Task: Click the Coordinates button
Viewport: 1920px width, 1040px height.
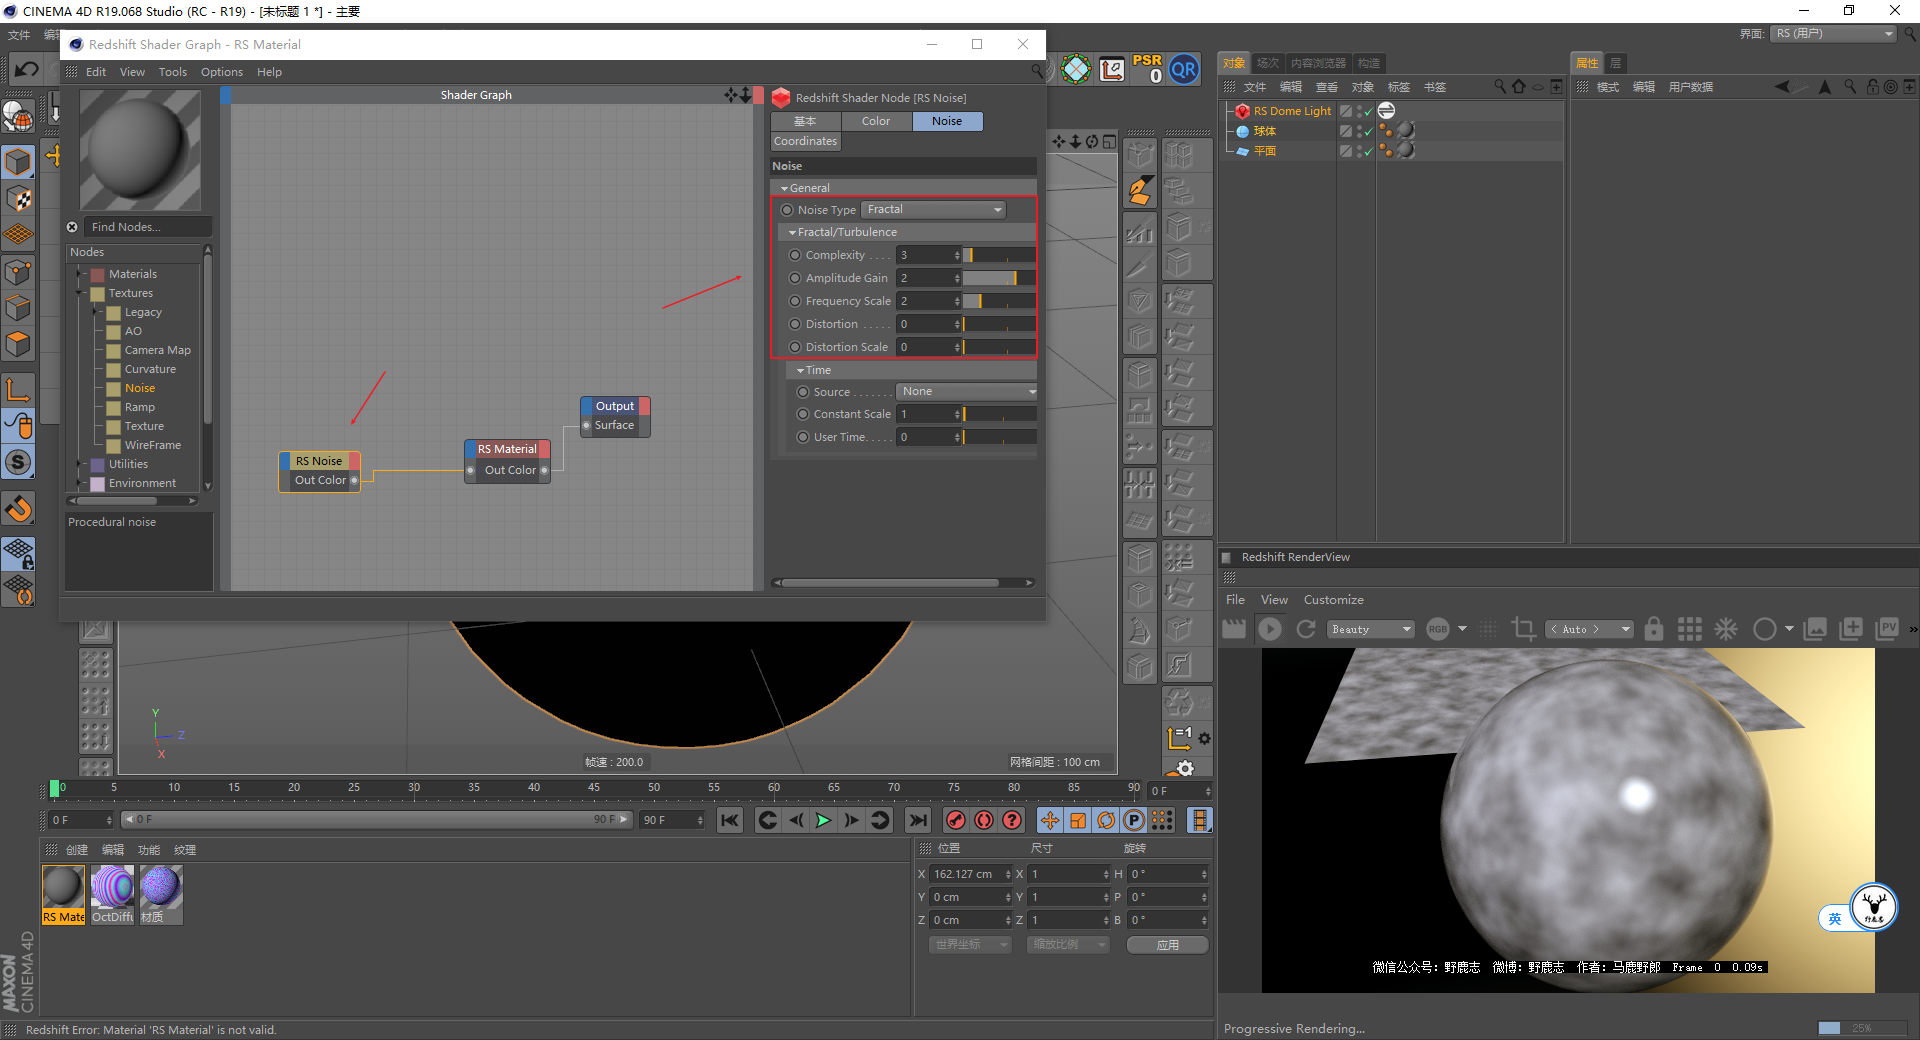Action: (805, 142)
